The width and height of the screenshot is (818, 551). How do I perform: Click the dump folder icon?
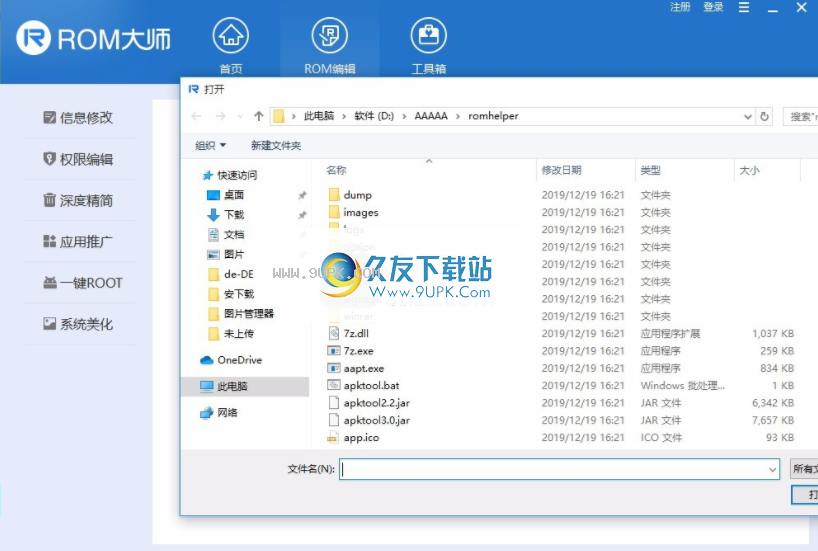pyautogui.click(x=334, y=195)
